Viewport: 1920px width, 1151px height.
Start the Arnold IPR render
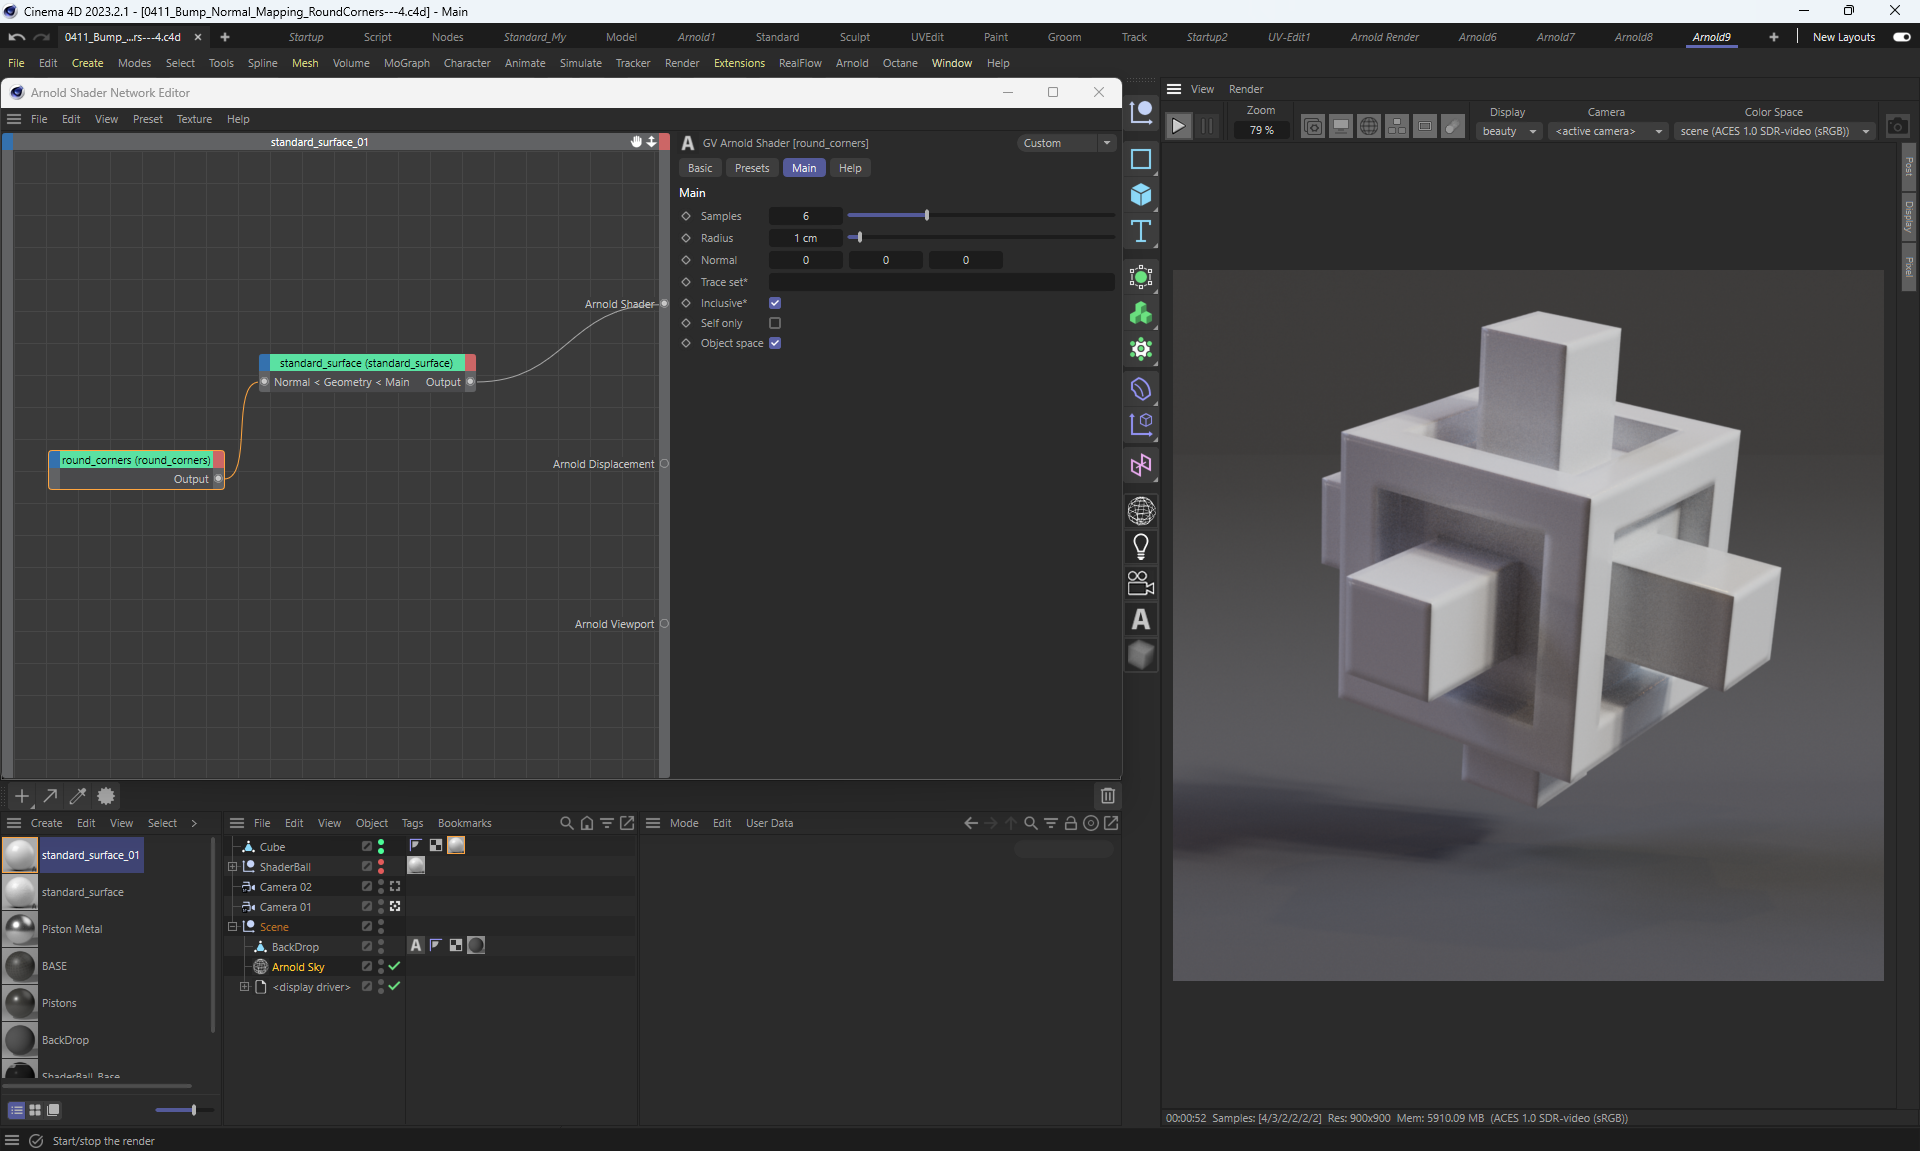(x=1179, y=126)
